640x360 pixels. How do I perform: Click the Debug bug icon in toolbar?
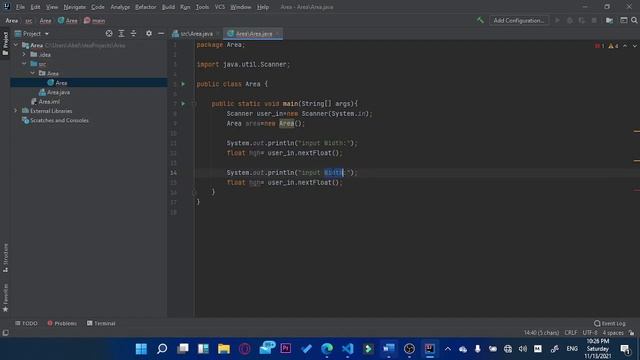click(569, 20)
